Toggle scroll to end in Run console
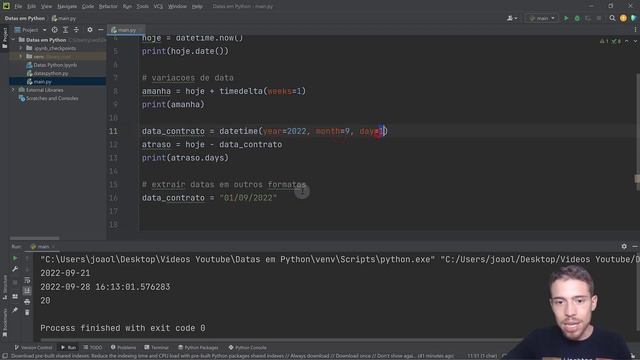The width and height of the screenshot is (640, 360). tap(27, 291)
